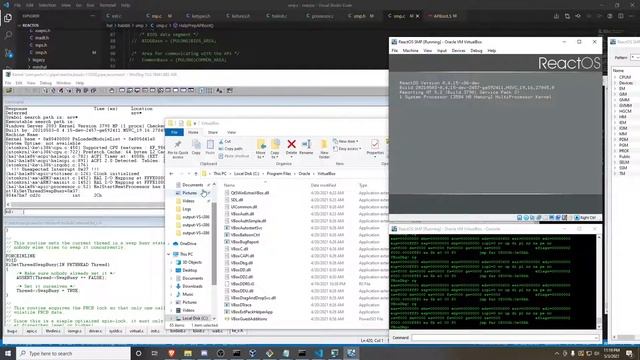Select Music under This PC
This screenshot has width=640, height=360.
point(188,294)
